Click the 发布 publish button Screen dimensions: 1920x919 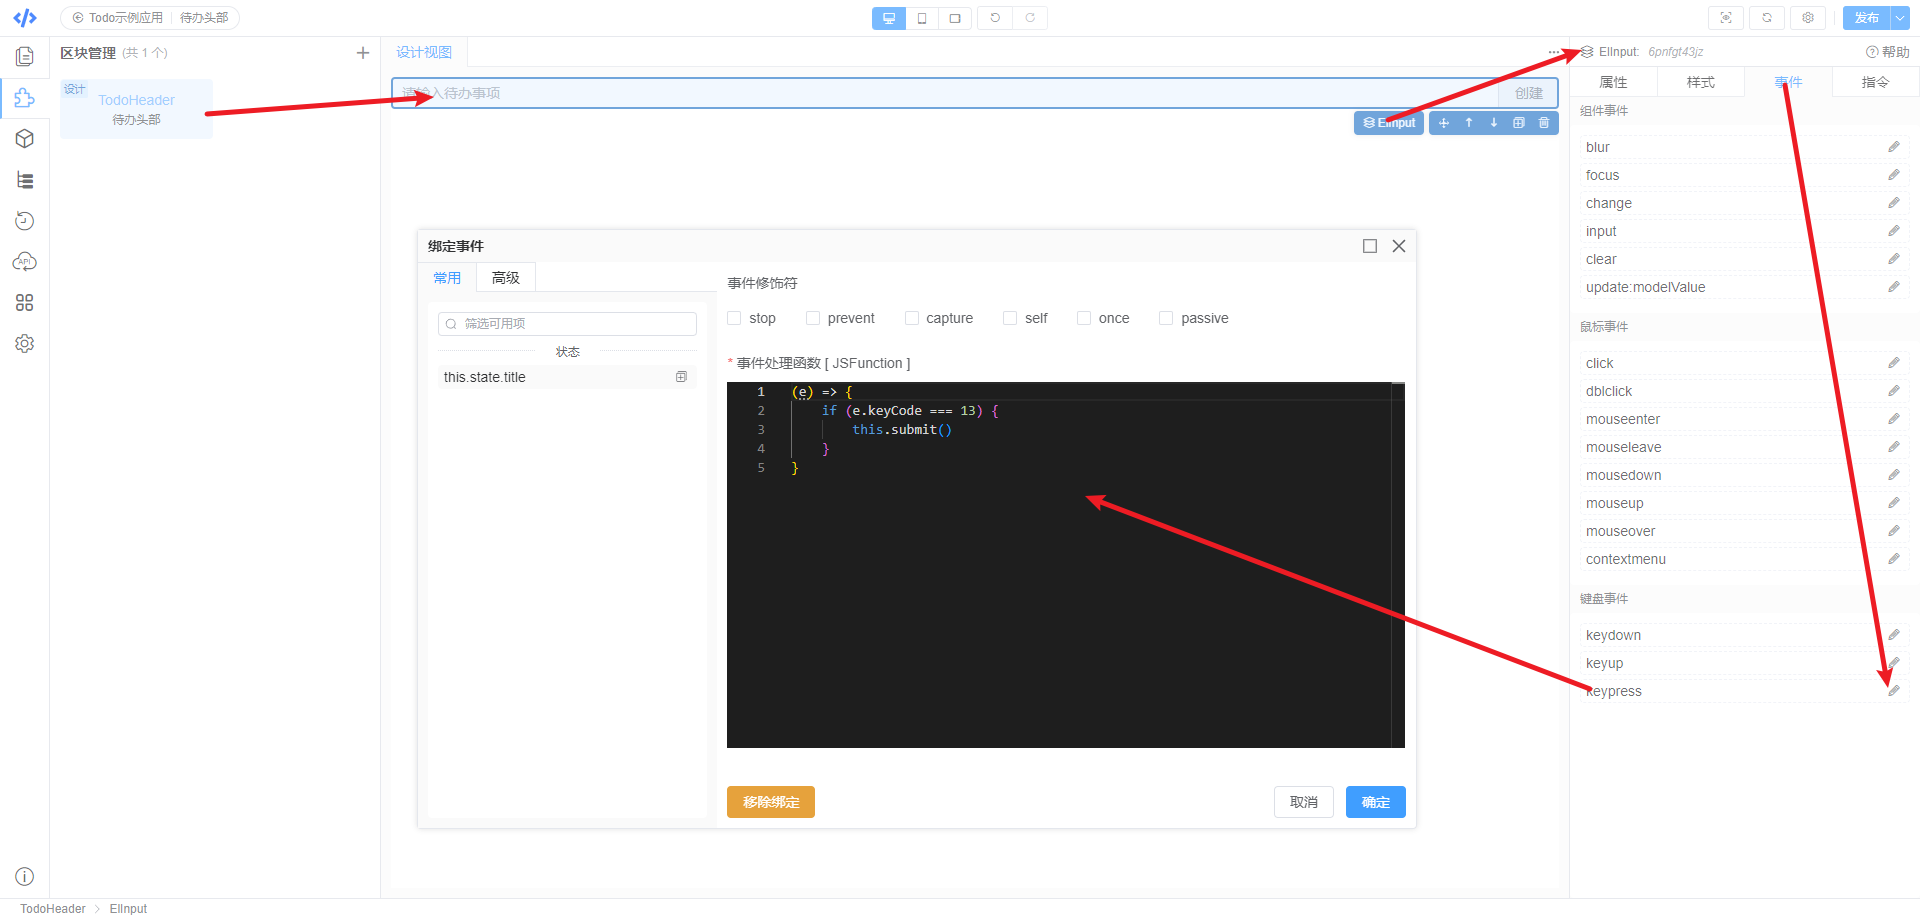coord(1866,18)
